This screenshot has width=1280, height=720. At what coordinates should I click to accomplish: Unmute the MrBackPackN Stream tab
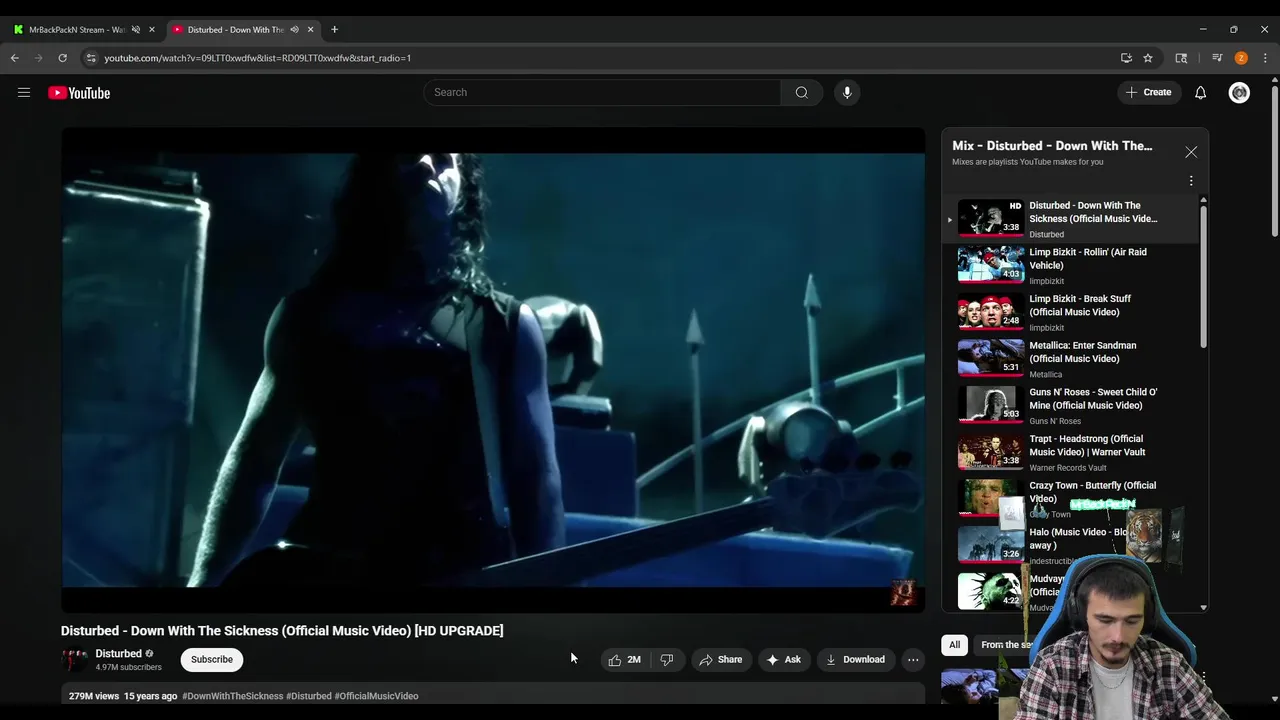(136, 30)
